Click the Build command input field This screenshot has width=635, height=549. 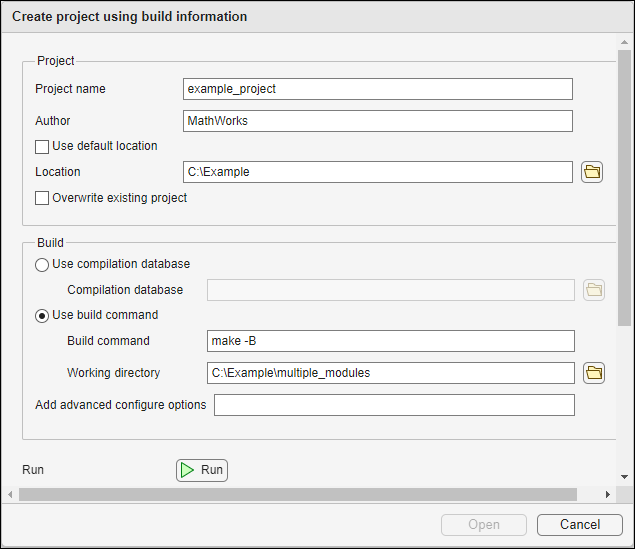click(389, 341)
